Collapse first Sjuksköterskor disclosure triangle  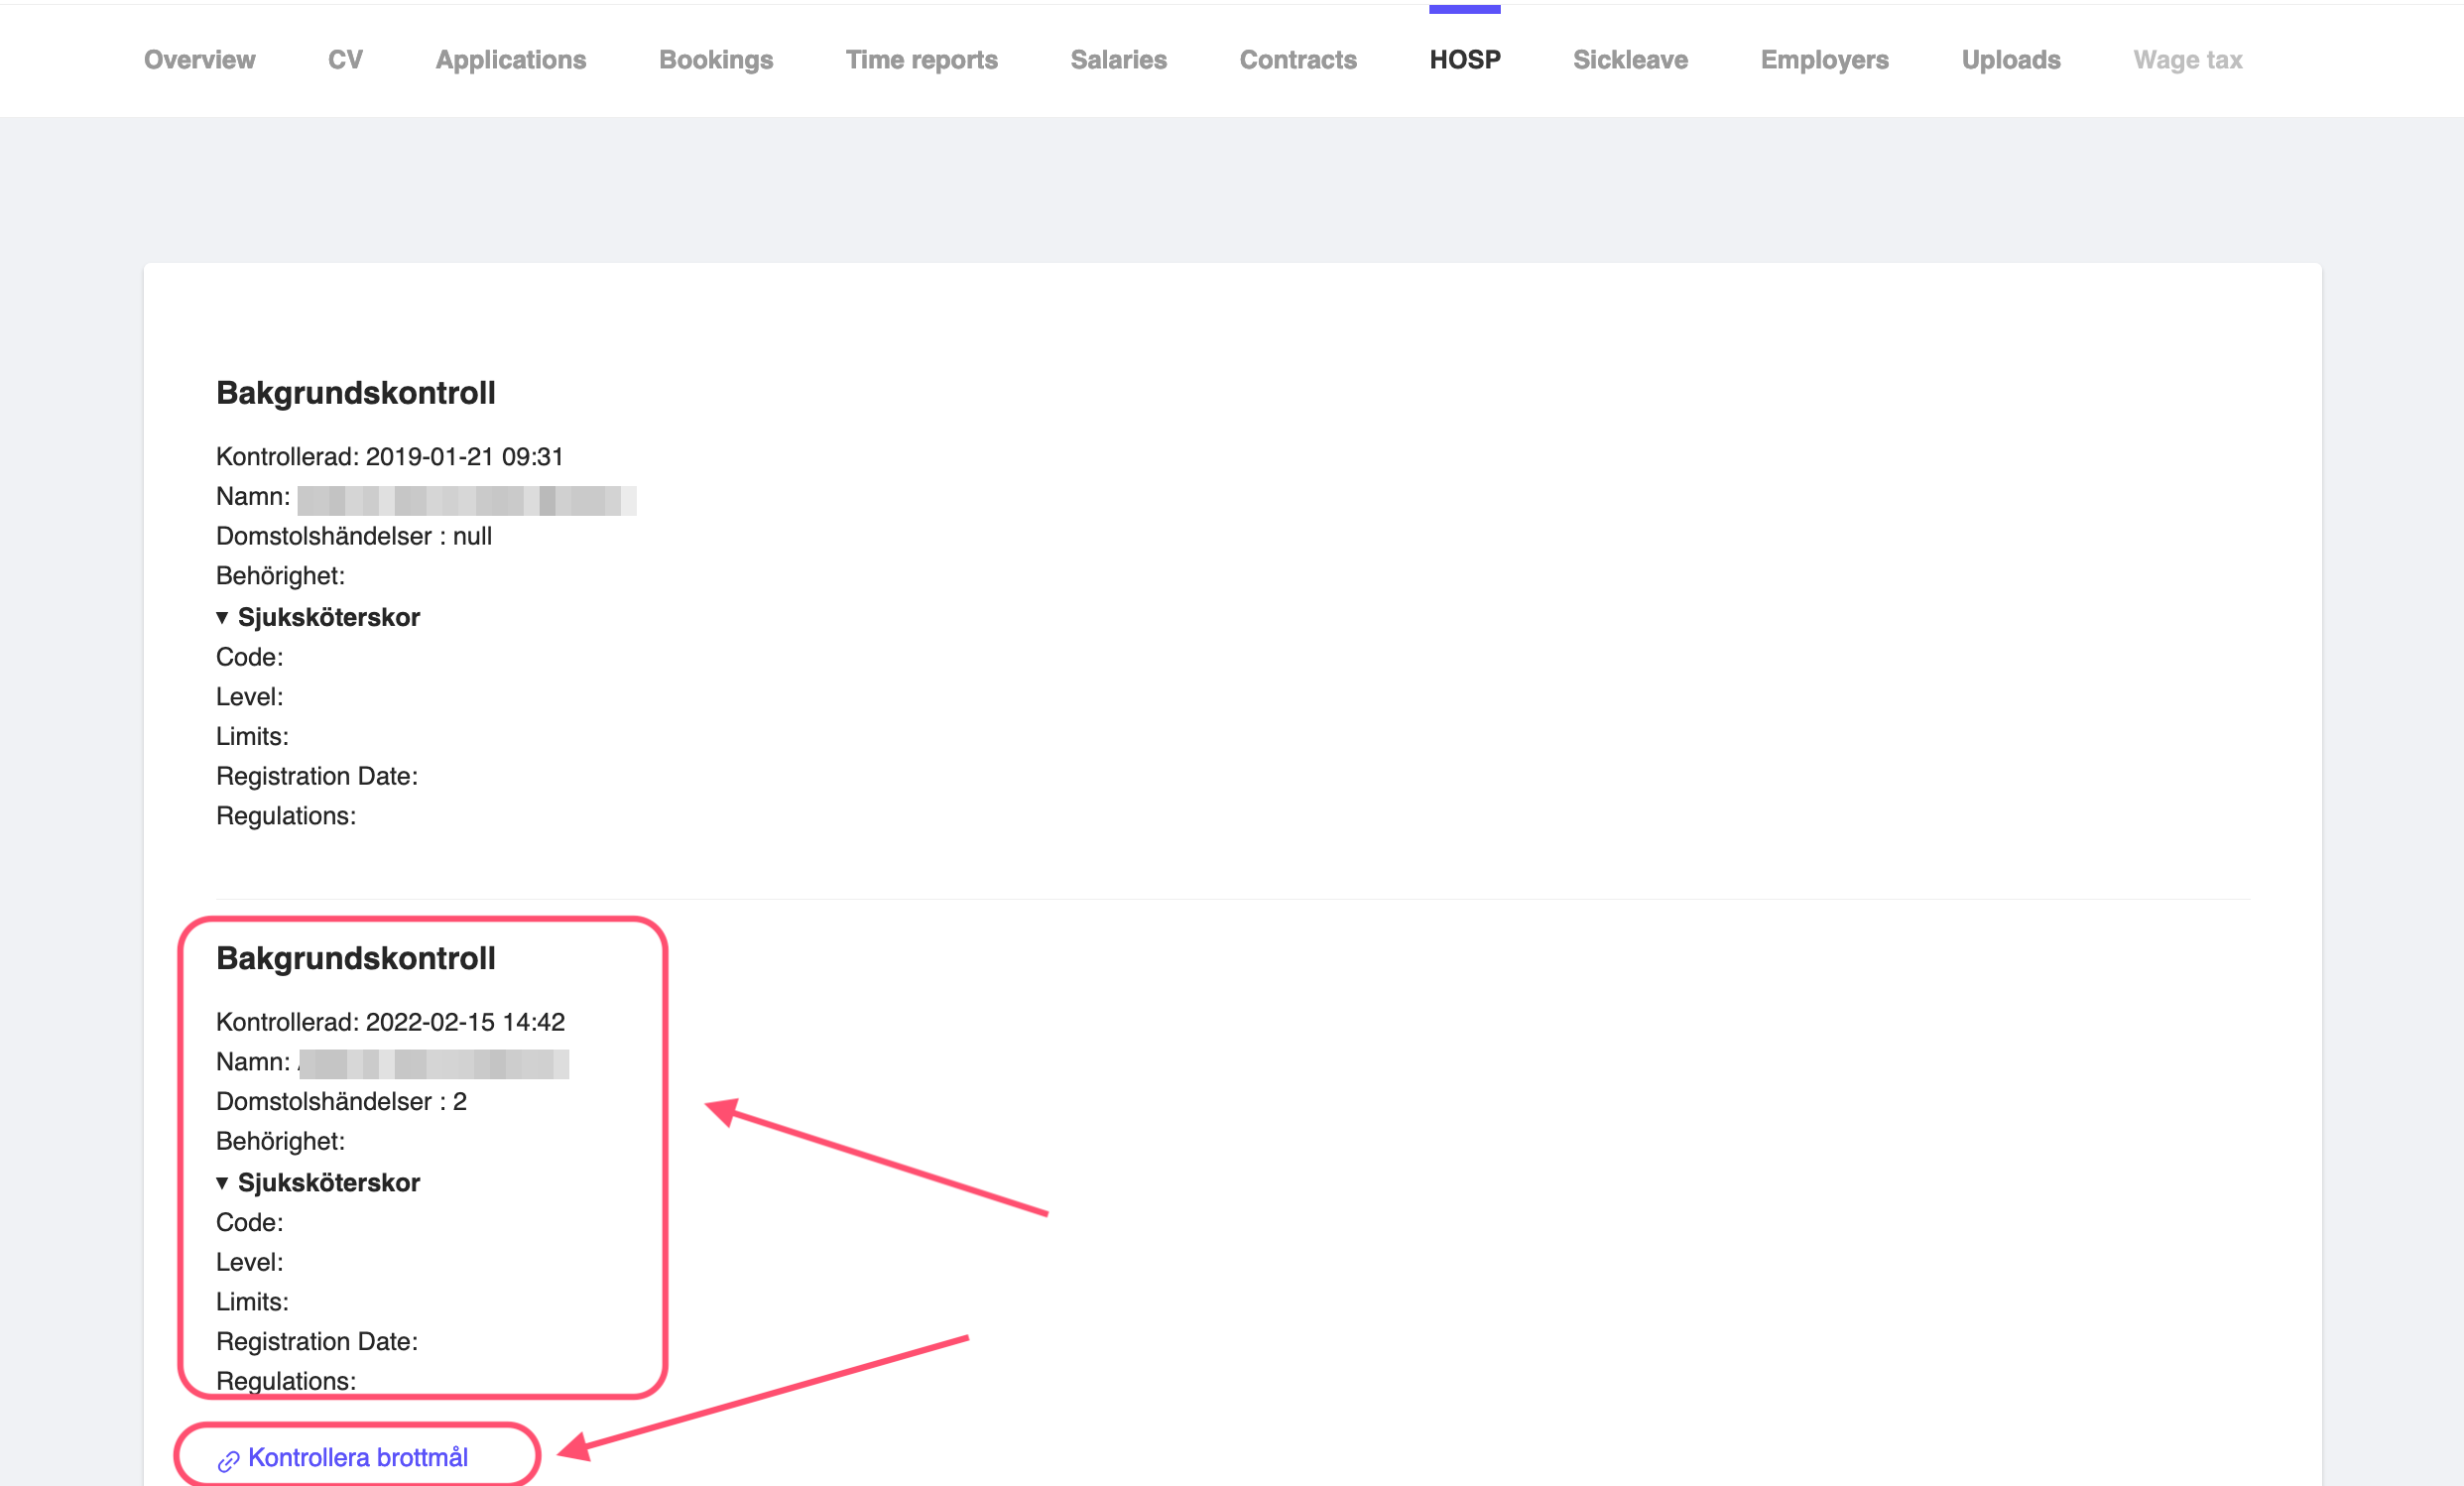pos(222,618)
